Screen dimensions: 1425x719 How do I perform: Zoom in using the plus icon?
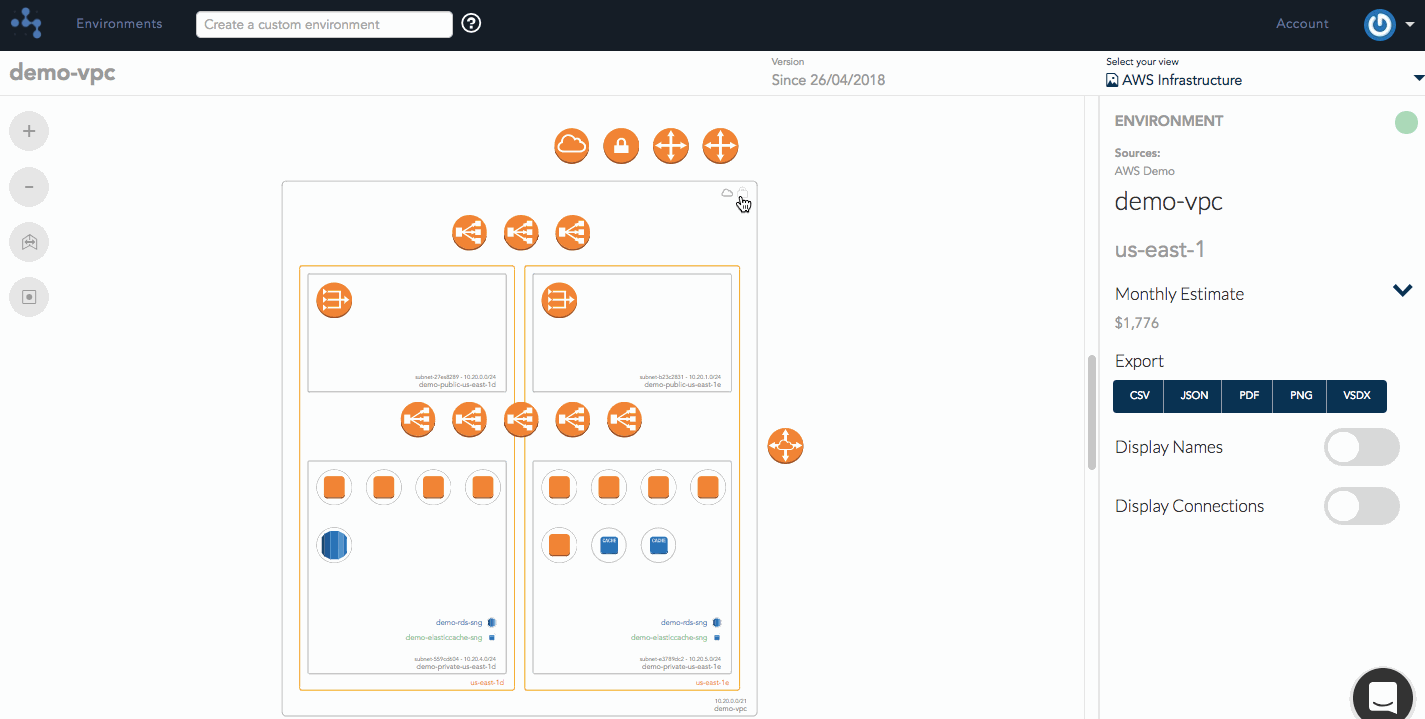29,131
